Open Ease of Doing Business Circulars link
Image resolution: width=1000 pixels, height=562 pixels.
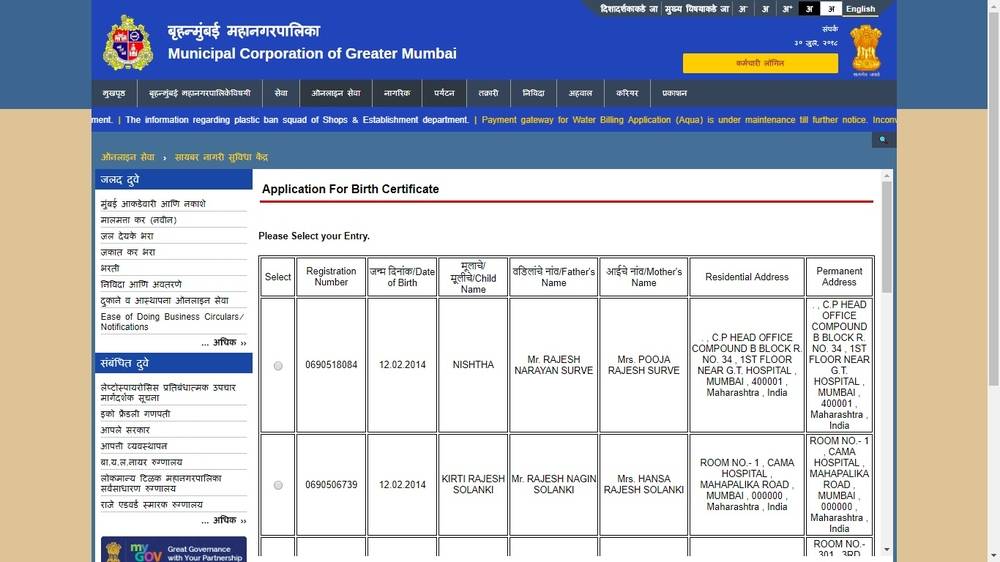[x=172, y=322]
